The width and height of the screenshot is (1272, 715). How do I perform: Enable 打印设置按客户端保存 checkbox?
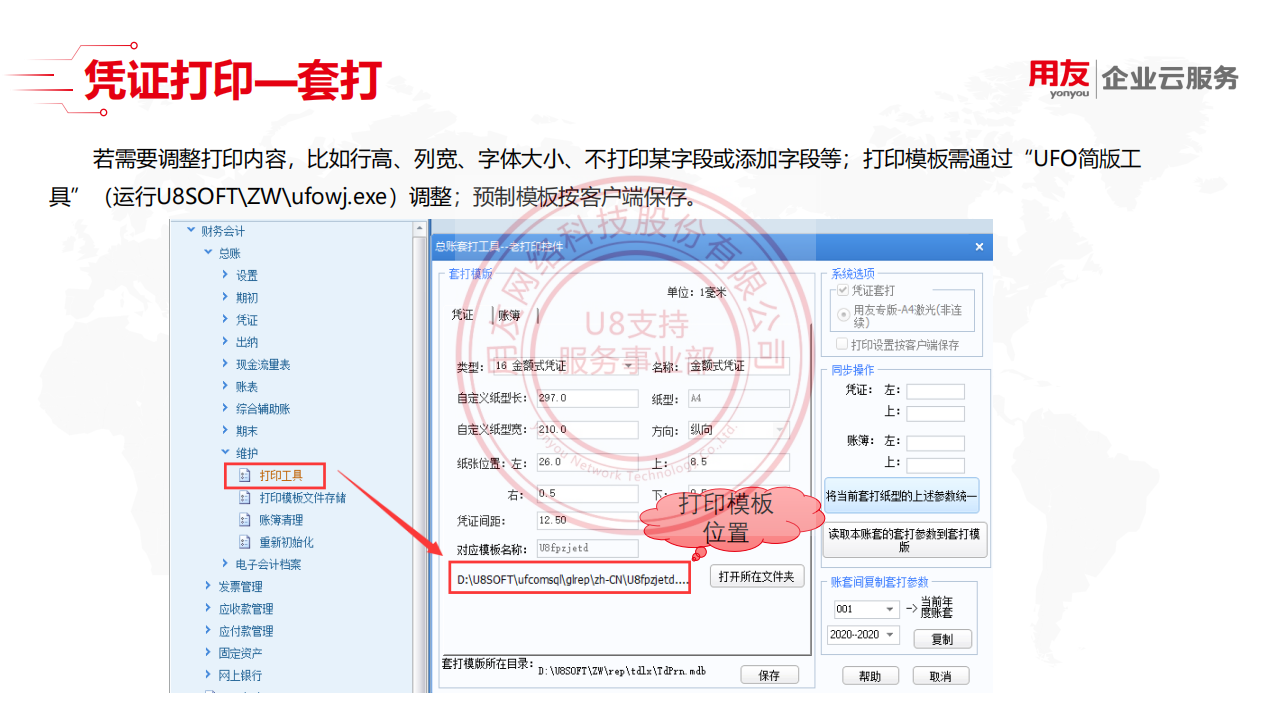[x=842, y=344]
